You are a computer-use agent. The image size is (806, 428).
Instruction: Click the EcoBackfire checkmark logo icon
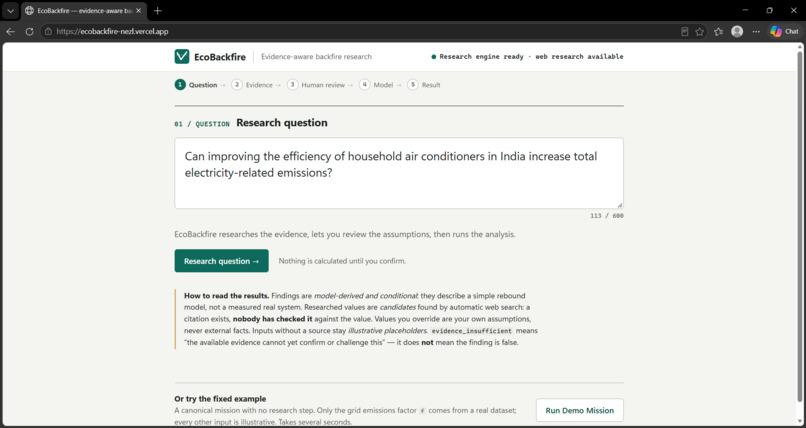pos(182,57)
